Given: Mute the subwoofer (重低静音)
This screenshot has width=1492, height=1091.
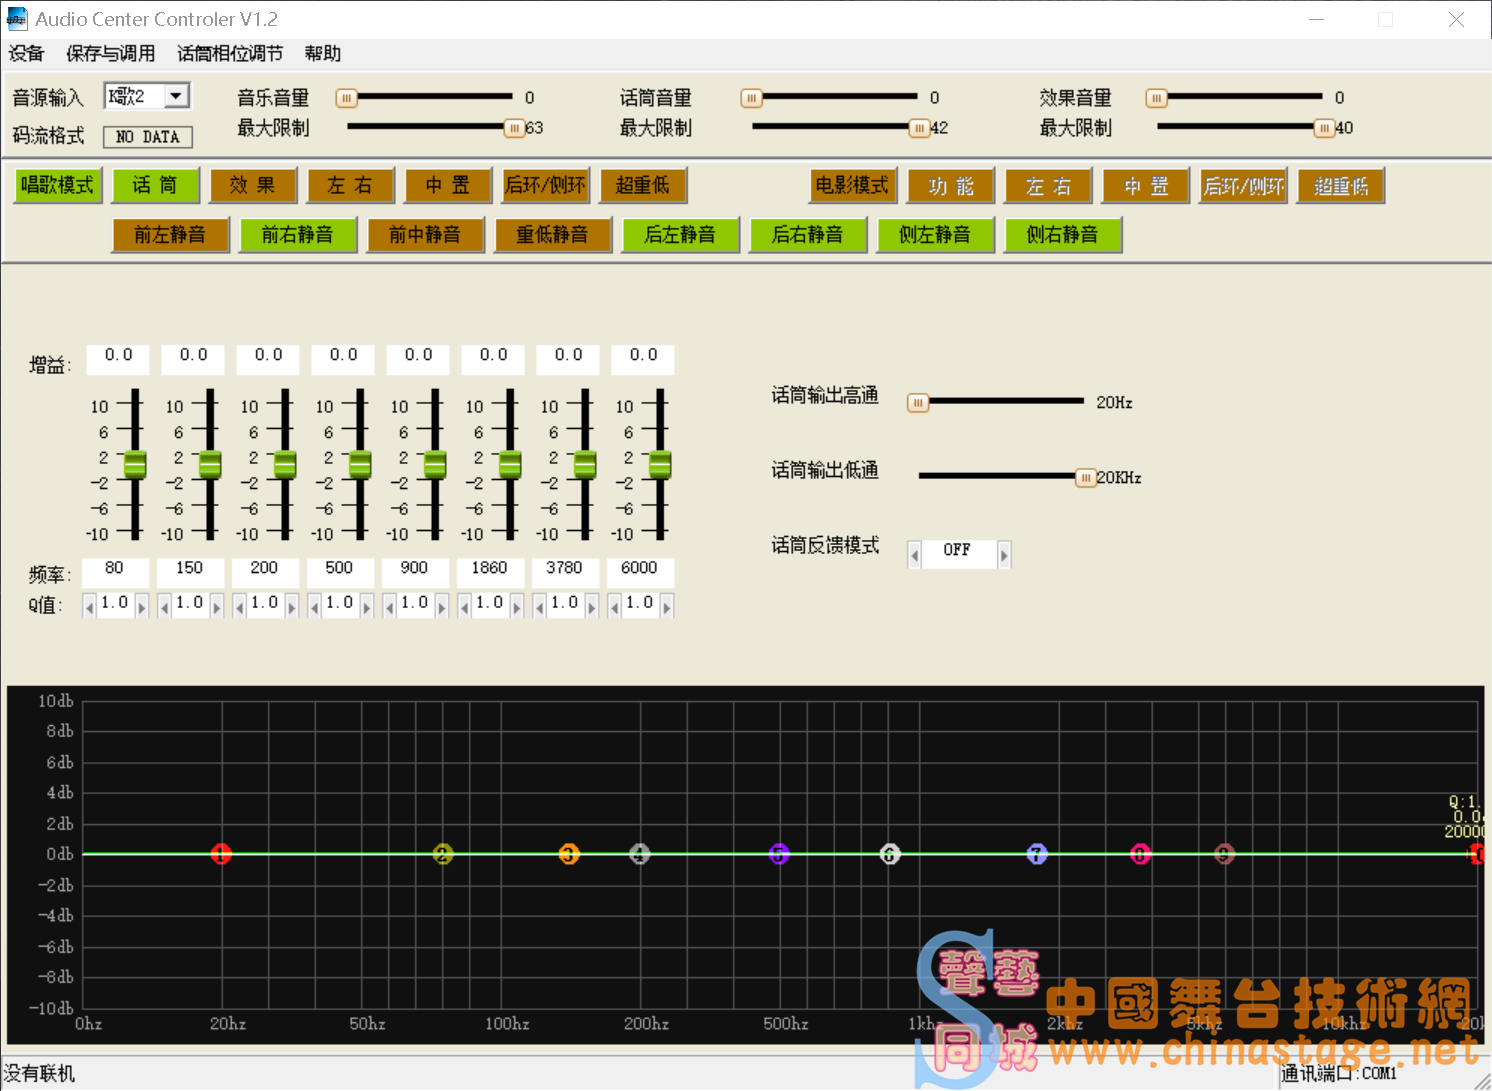Looking at the screenshot, I should point(553,234).
